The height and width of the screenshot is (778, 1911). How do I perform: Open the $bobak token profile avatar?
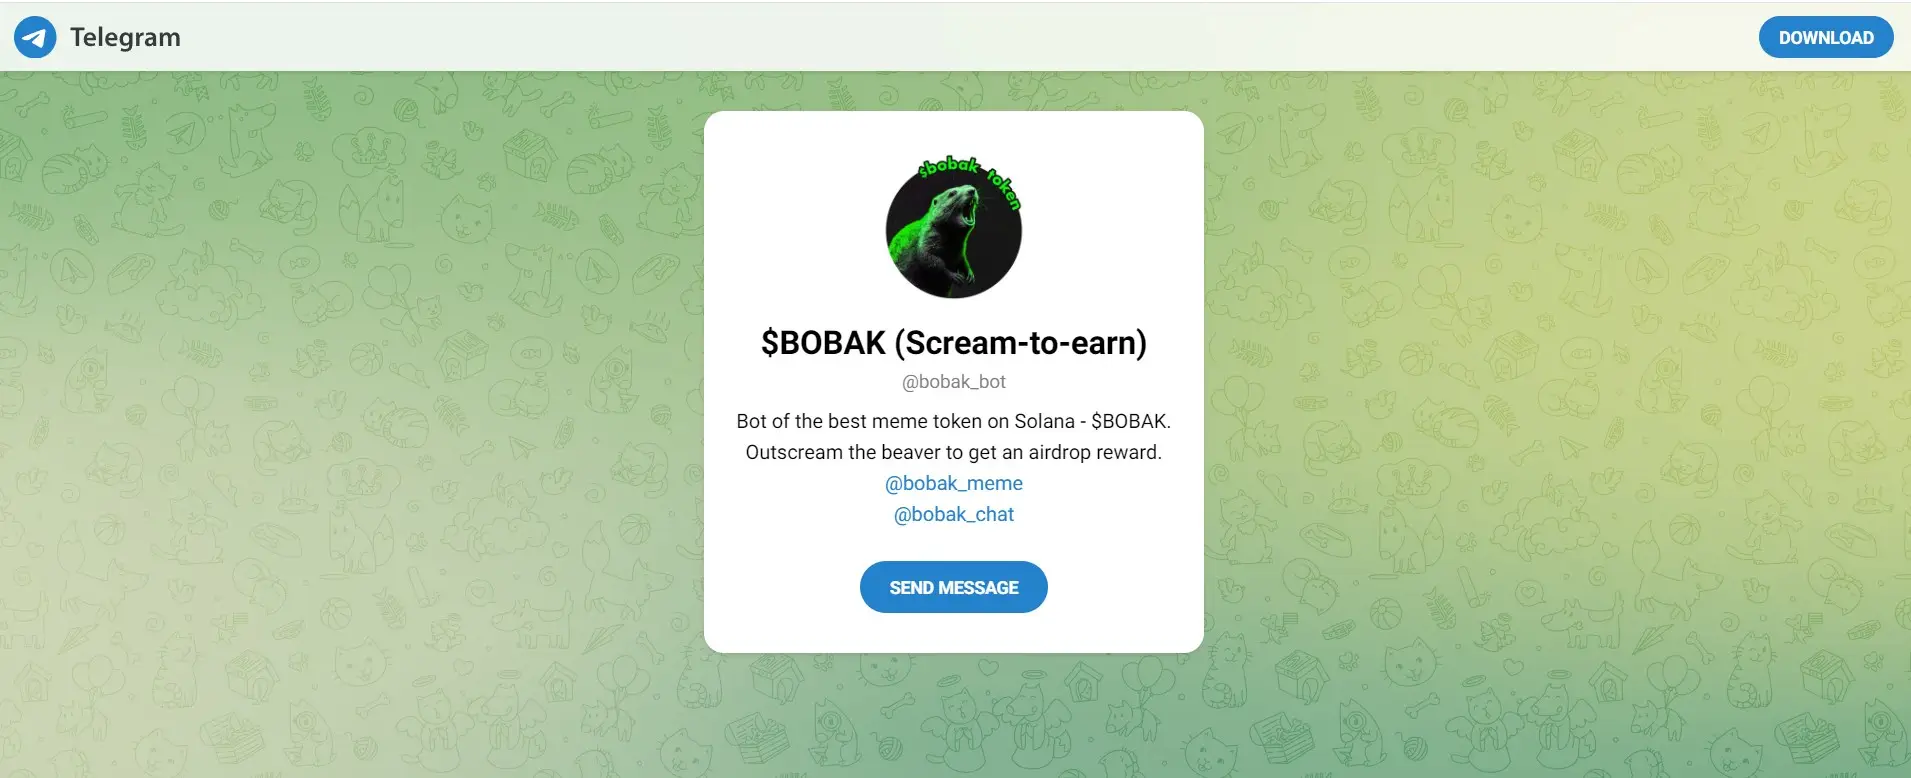(954, 227)
